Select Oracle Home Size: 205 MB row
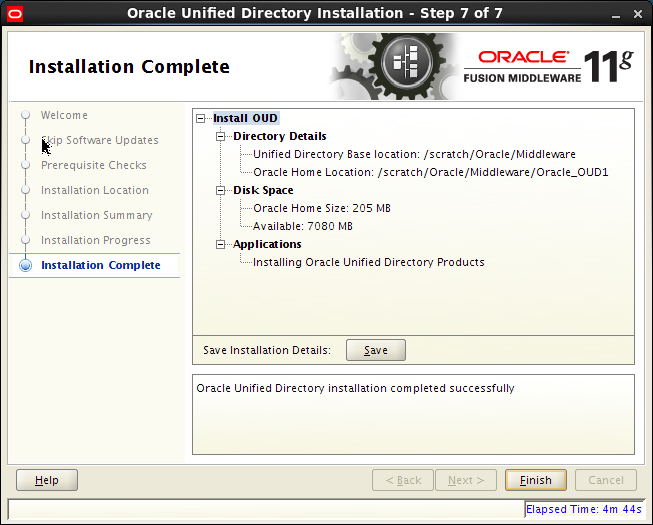 coord(322,208)
